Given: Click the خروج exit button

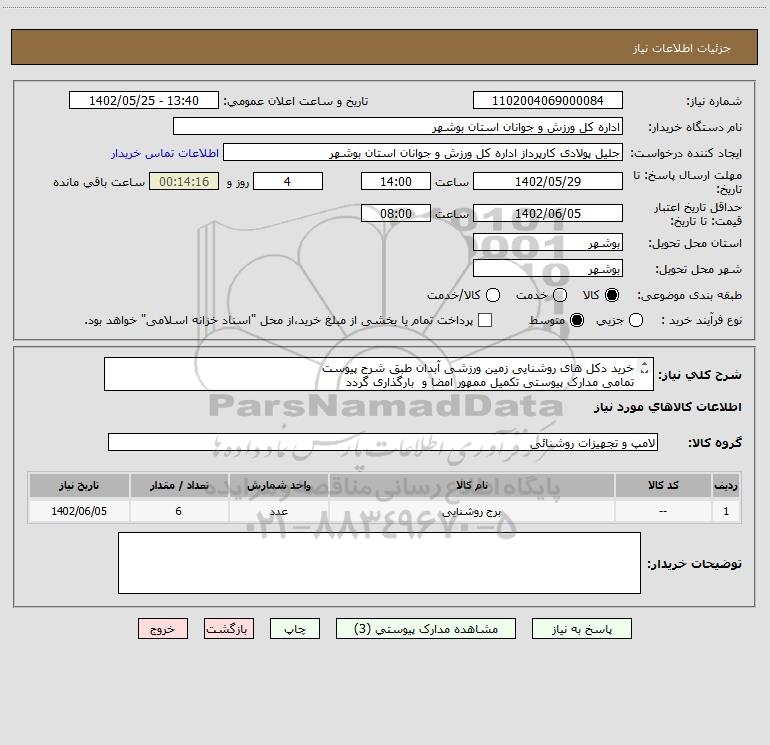Looking at the screenshot, I should point(163,629).
